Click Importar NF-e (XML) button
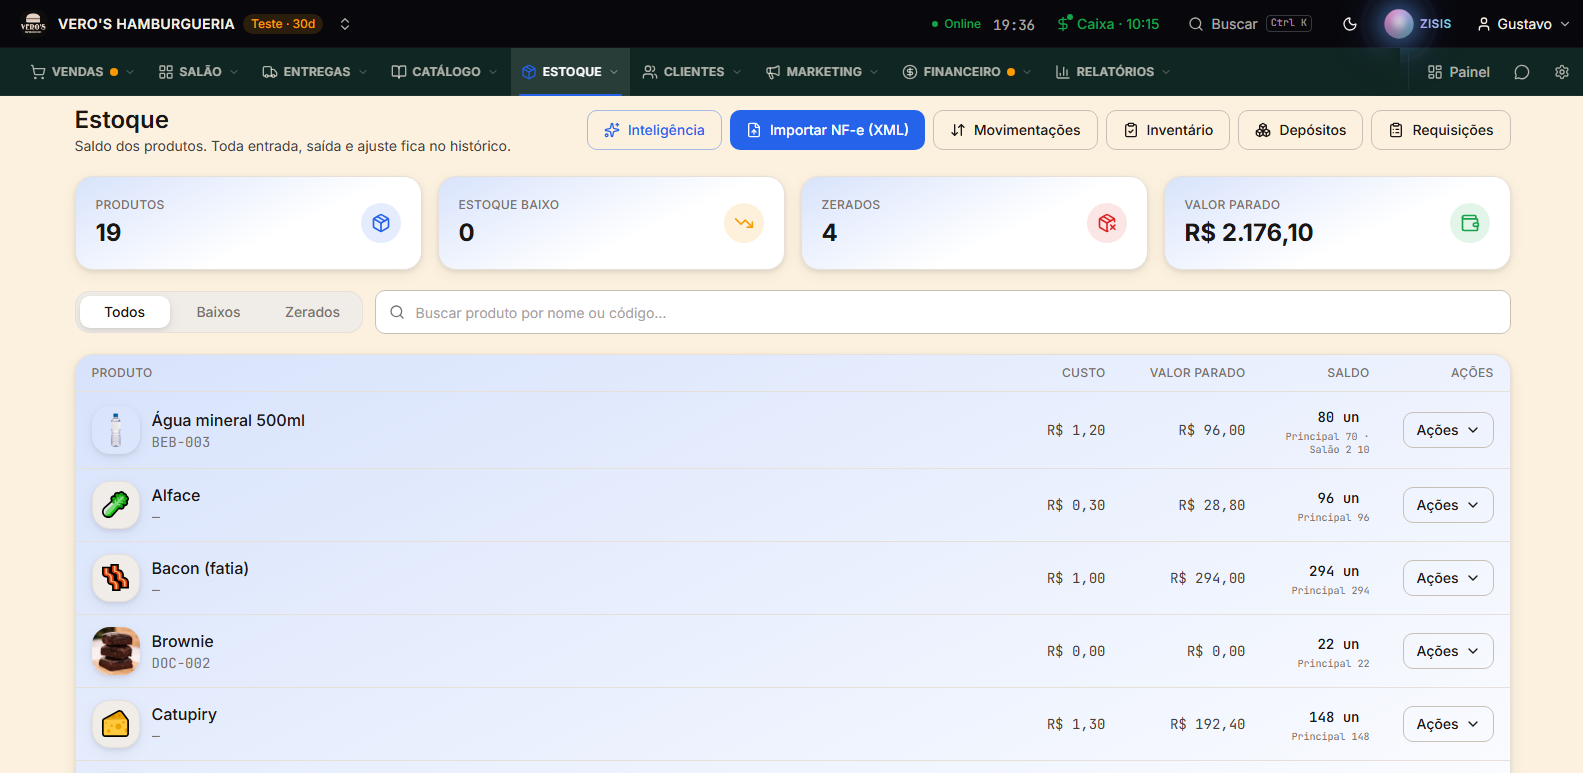Viewport: 1583px width, 773px height. click(827, 130)
